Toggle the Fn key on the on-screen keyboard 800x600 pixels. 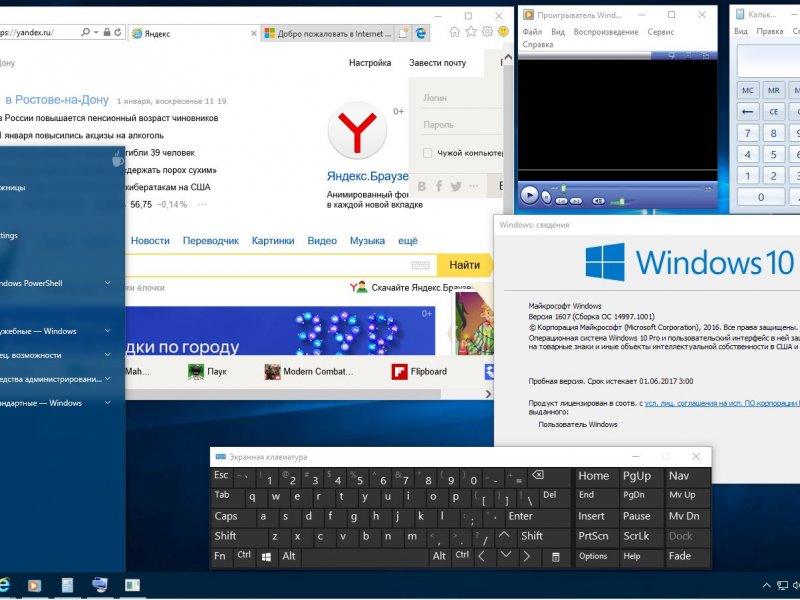(x=220, y=557)
